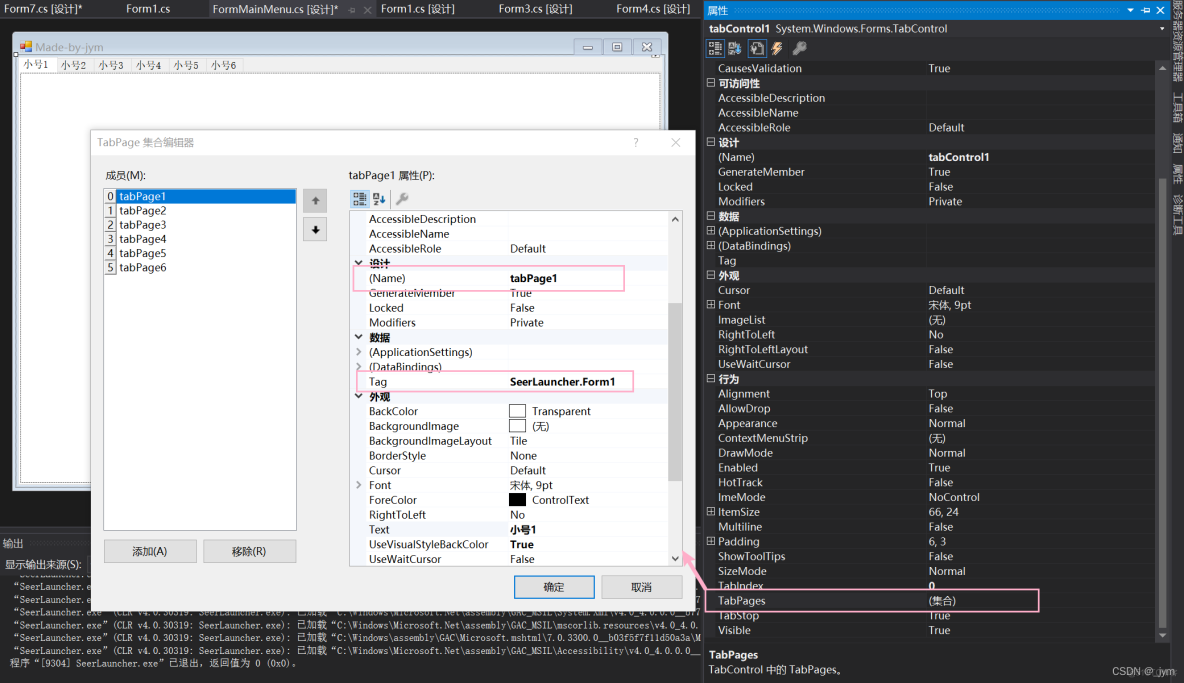Click alphabetical sort icon in collection editor
Screen dimensions: 1184x683
[380, 199]
